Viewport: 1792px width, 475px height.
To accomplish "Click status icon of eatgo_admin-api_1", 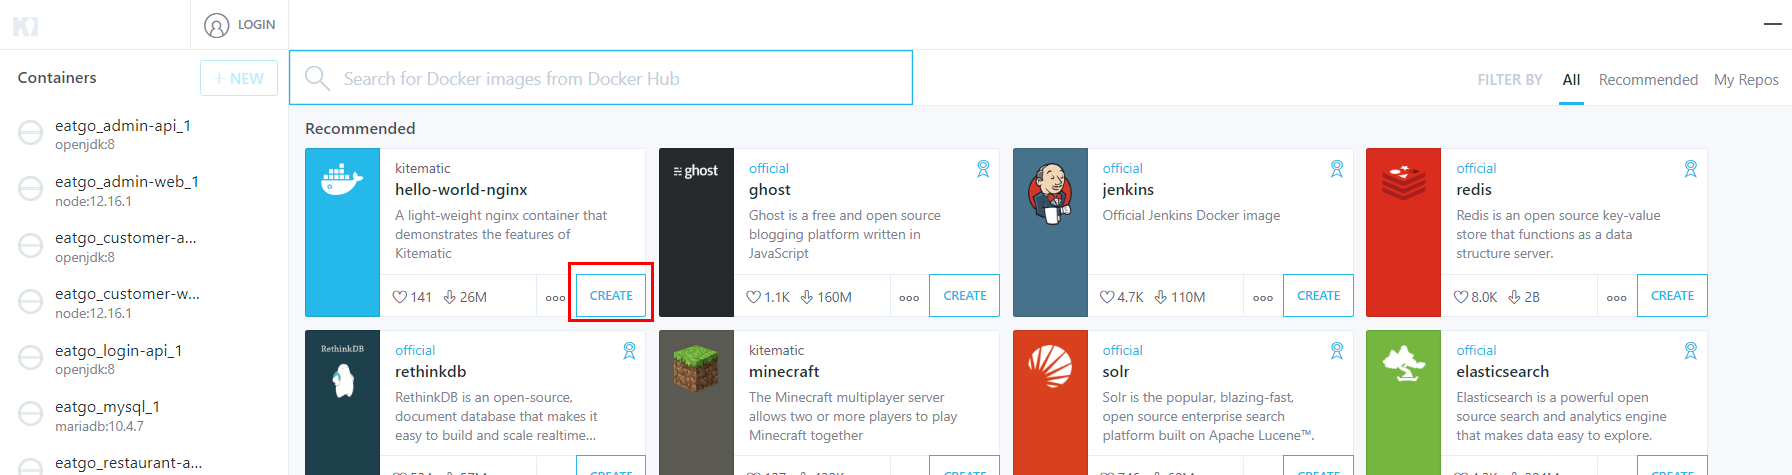I will pyautogui.click(x=31, y=132).
